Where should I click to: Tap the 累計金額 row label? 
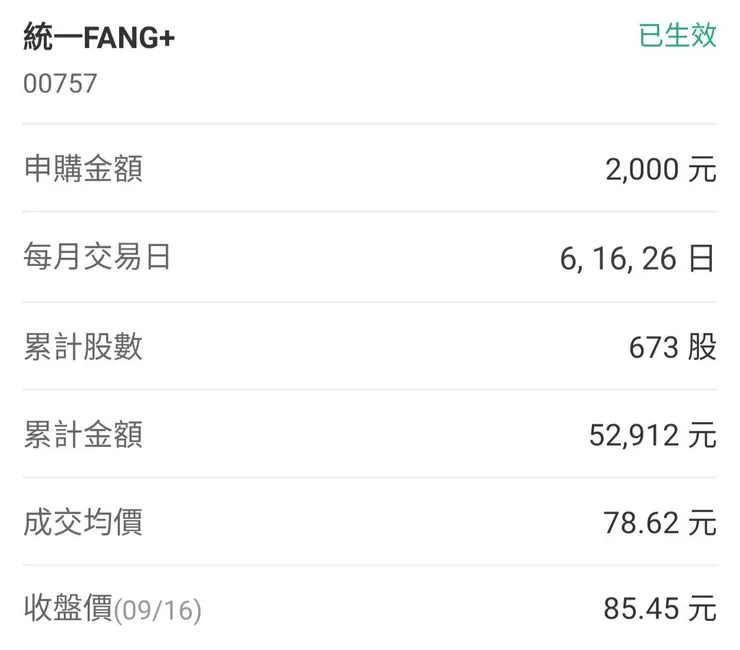[83, 434]
